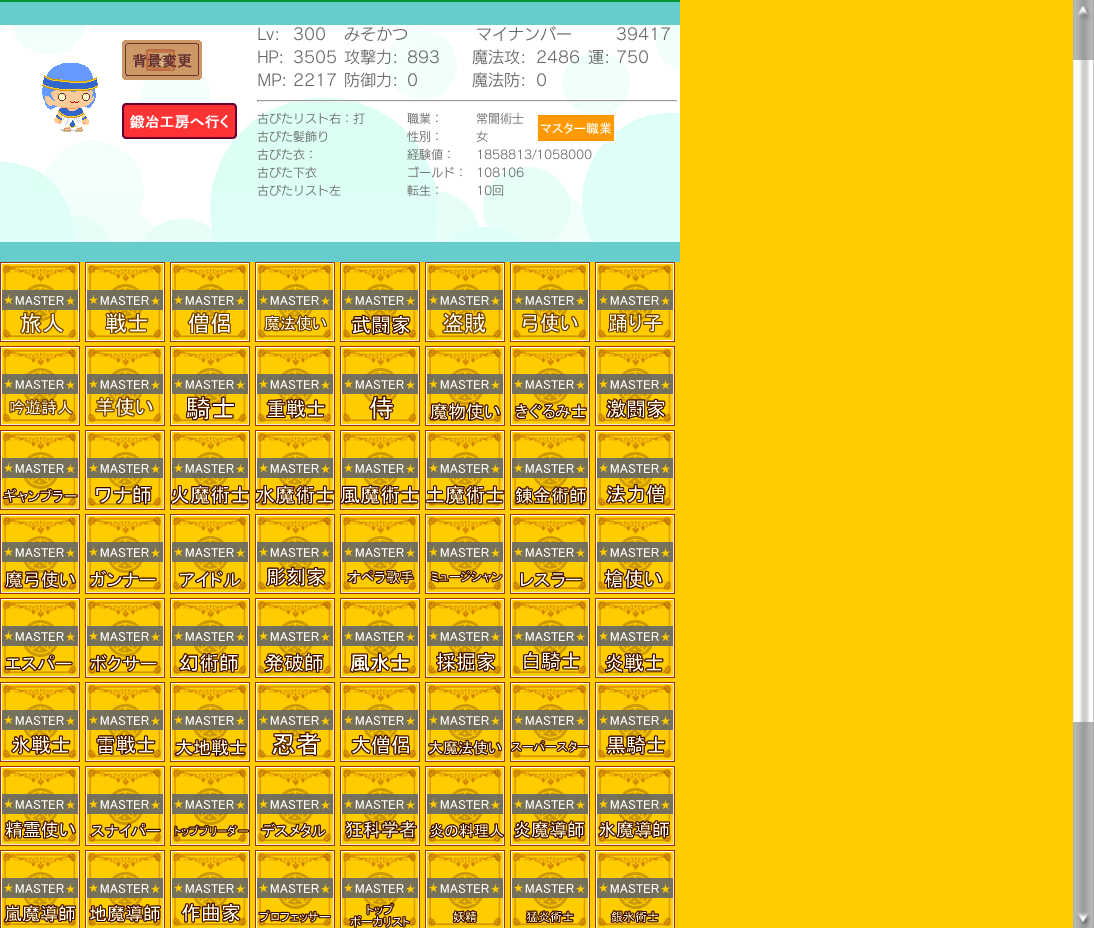Select the 風水士 job badge
Image resolution: width=1094 pixels, height=928 pixels.
(380, 638)
